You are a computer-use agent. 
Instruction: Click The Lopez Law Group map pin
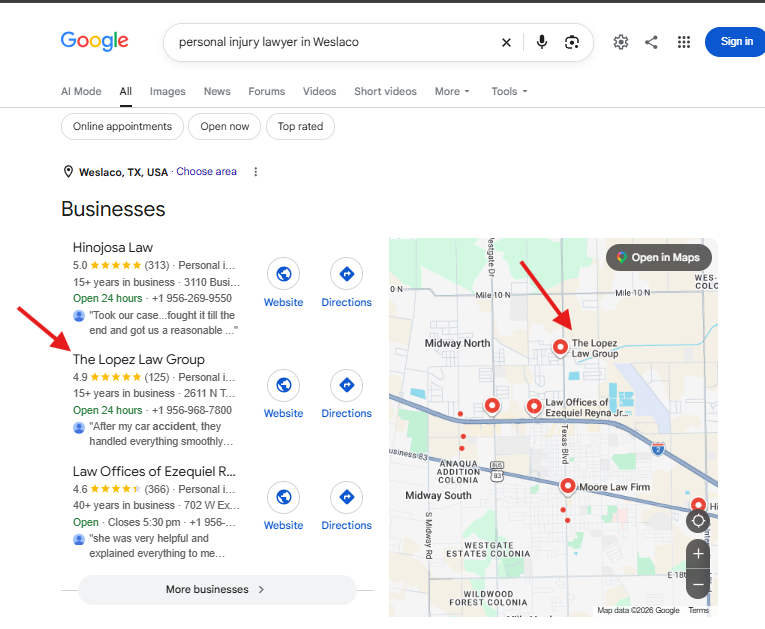coord(560,347)
